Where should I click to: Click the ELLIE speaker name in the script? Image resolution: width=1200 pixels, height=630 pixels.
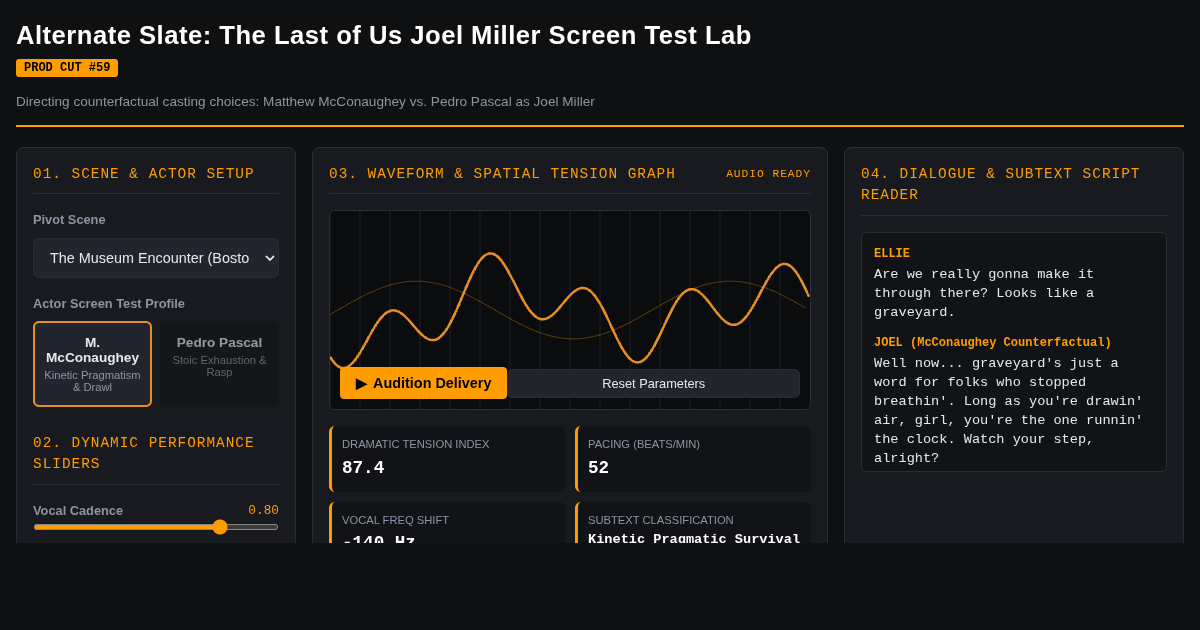click(x=892, y=254)
